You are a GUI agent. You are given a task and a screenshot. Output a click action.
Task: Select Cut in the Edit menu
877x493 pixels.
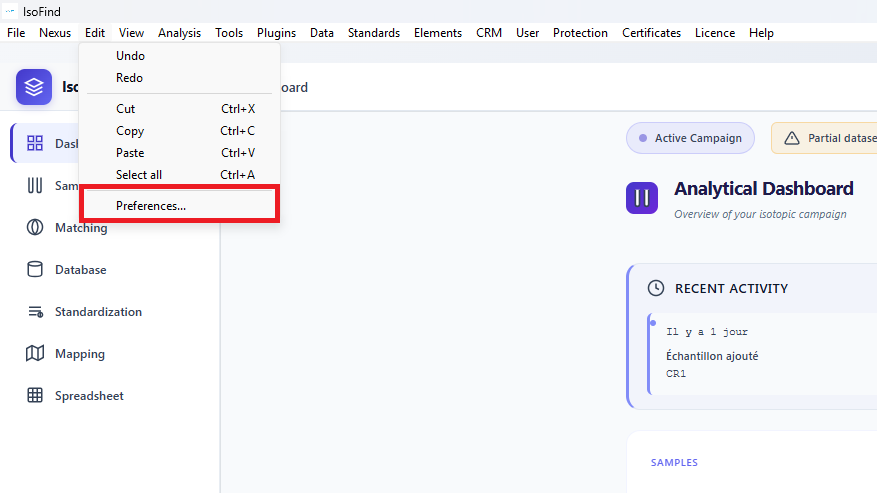click(179, 109)
